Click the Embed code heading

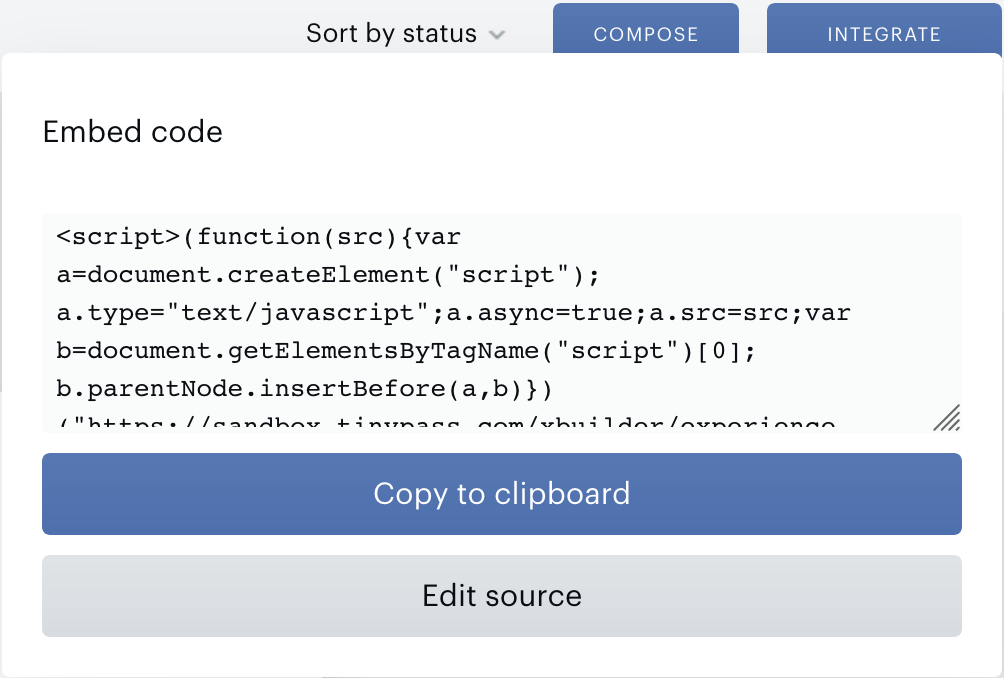(x=133, y=132)
